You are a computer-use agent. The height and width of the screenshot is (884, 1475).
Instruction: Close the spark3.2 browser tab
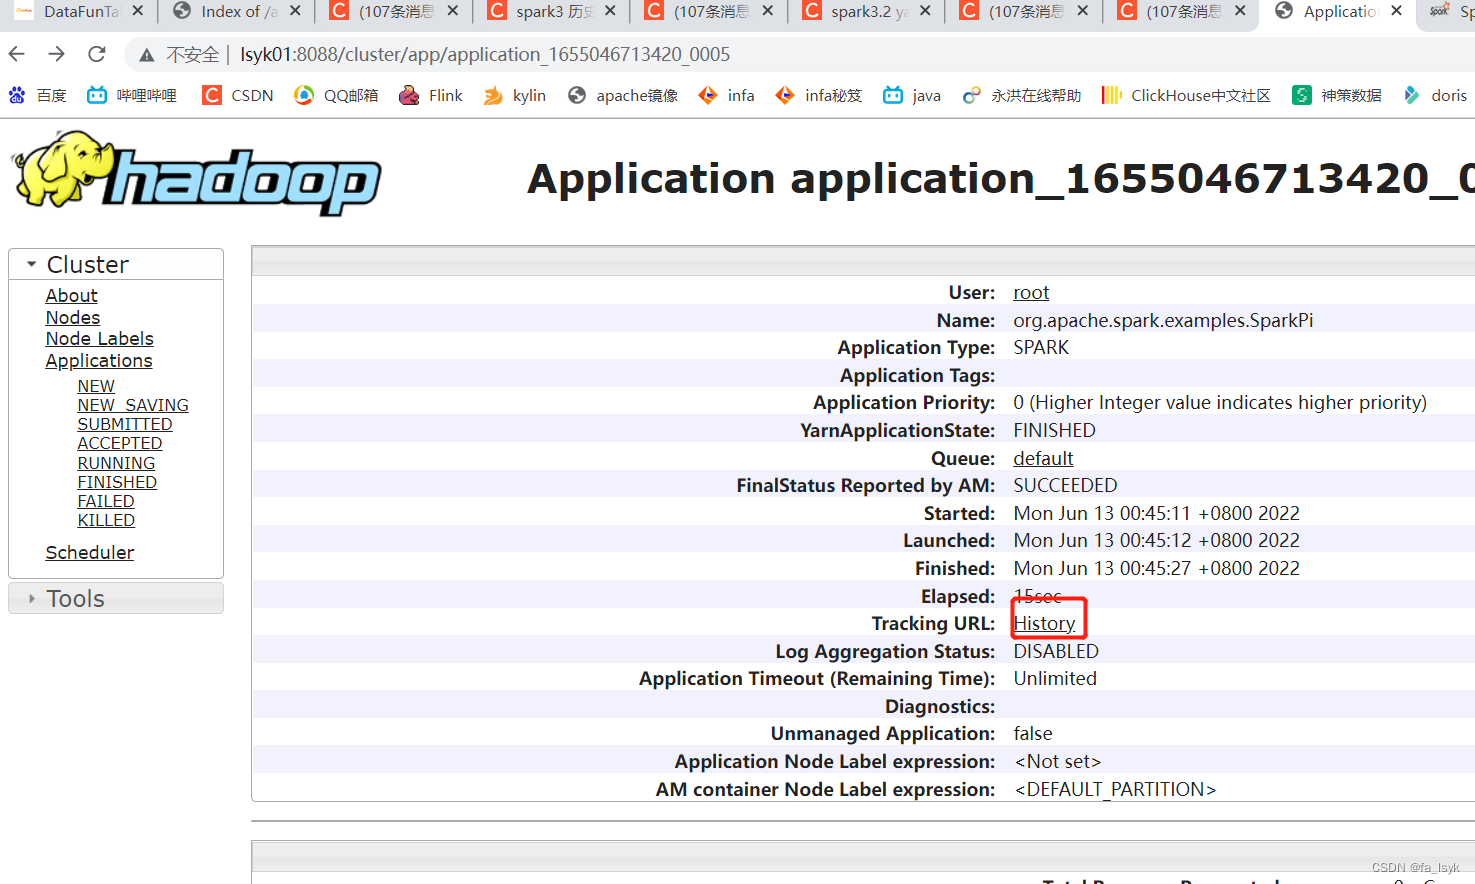925,11
